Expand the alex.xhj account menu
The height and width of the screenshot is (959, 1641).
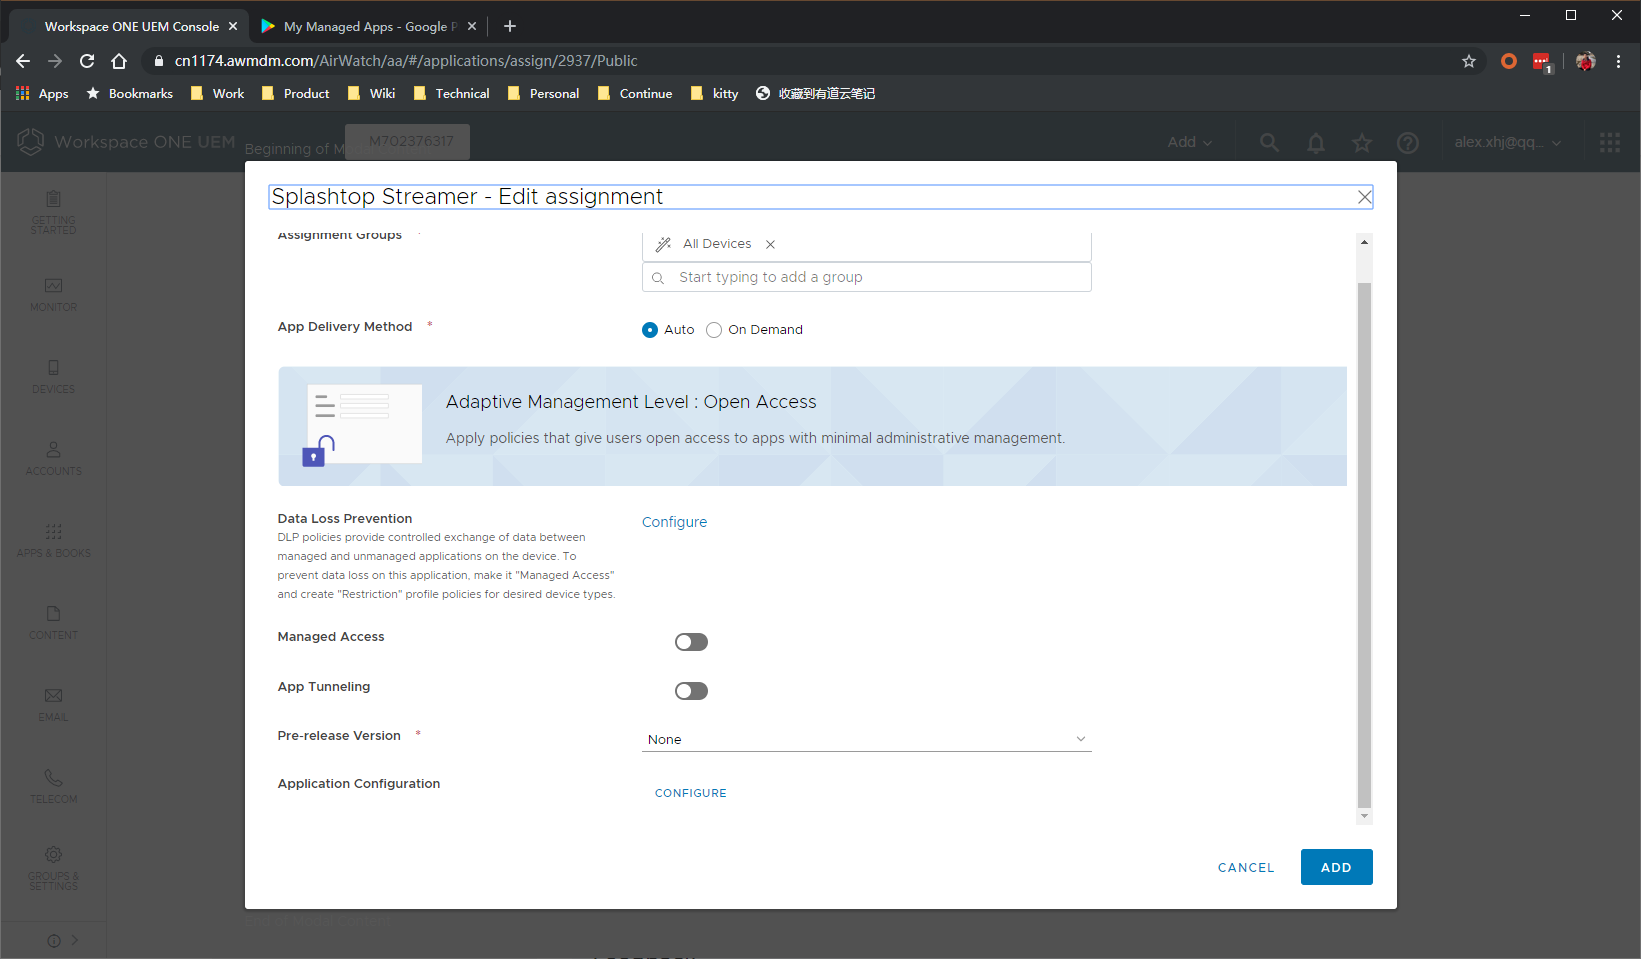click(x=1507, y=142)
